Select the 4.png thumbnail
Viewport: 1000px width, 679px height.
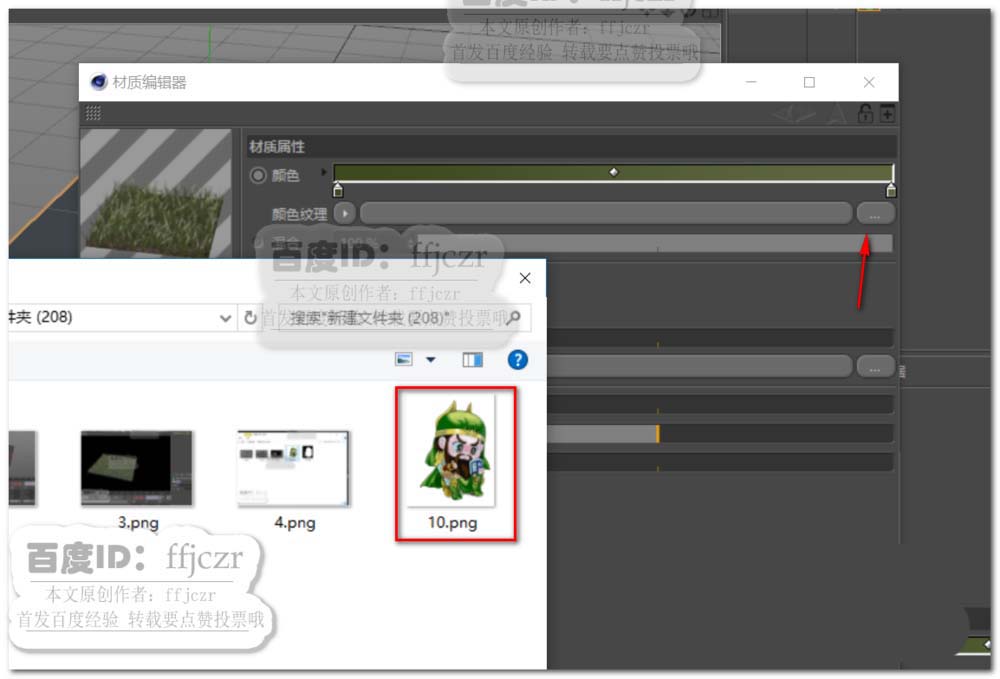(293, 469)
